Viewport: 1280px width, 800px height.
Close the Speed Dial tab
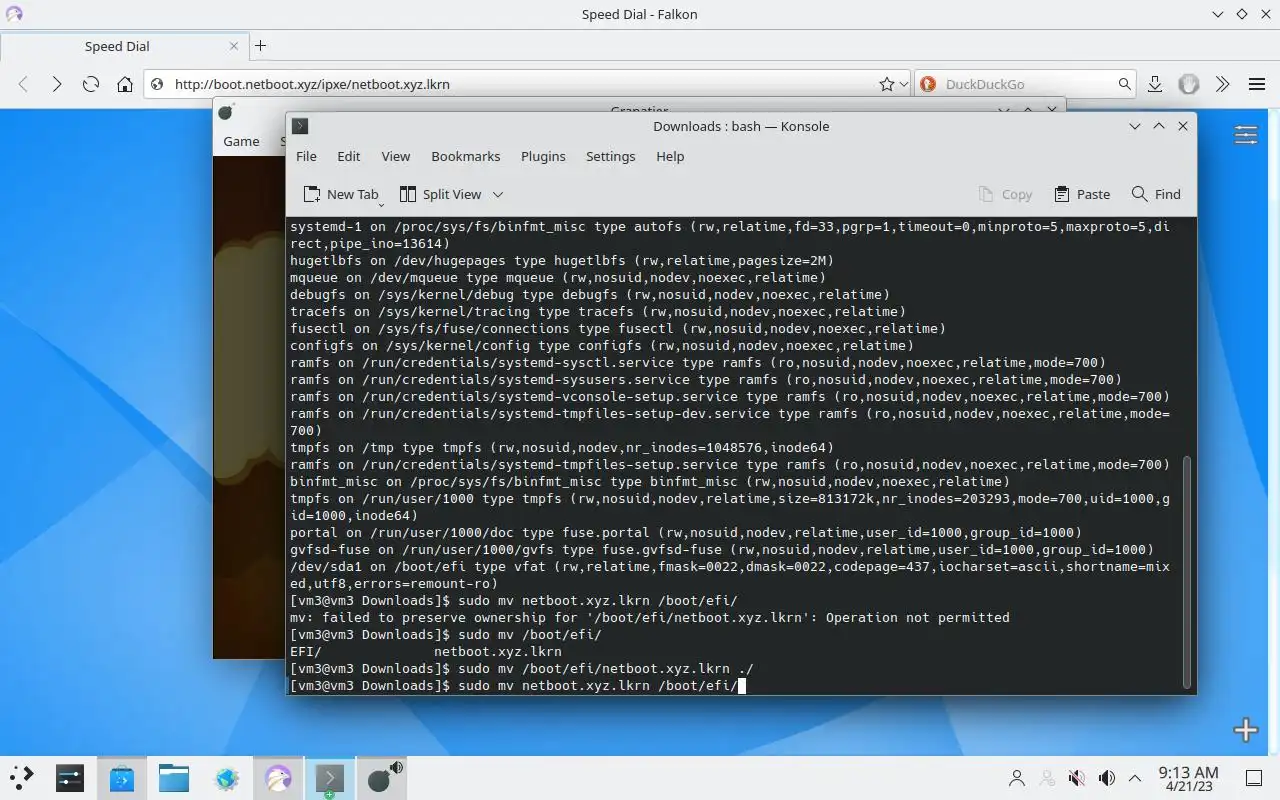[235, 46]
